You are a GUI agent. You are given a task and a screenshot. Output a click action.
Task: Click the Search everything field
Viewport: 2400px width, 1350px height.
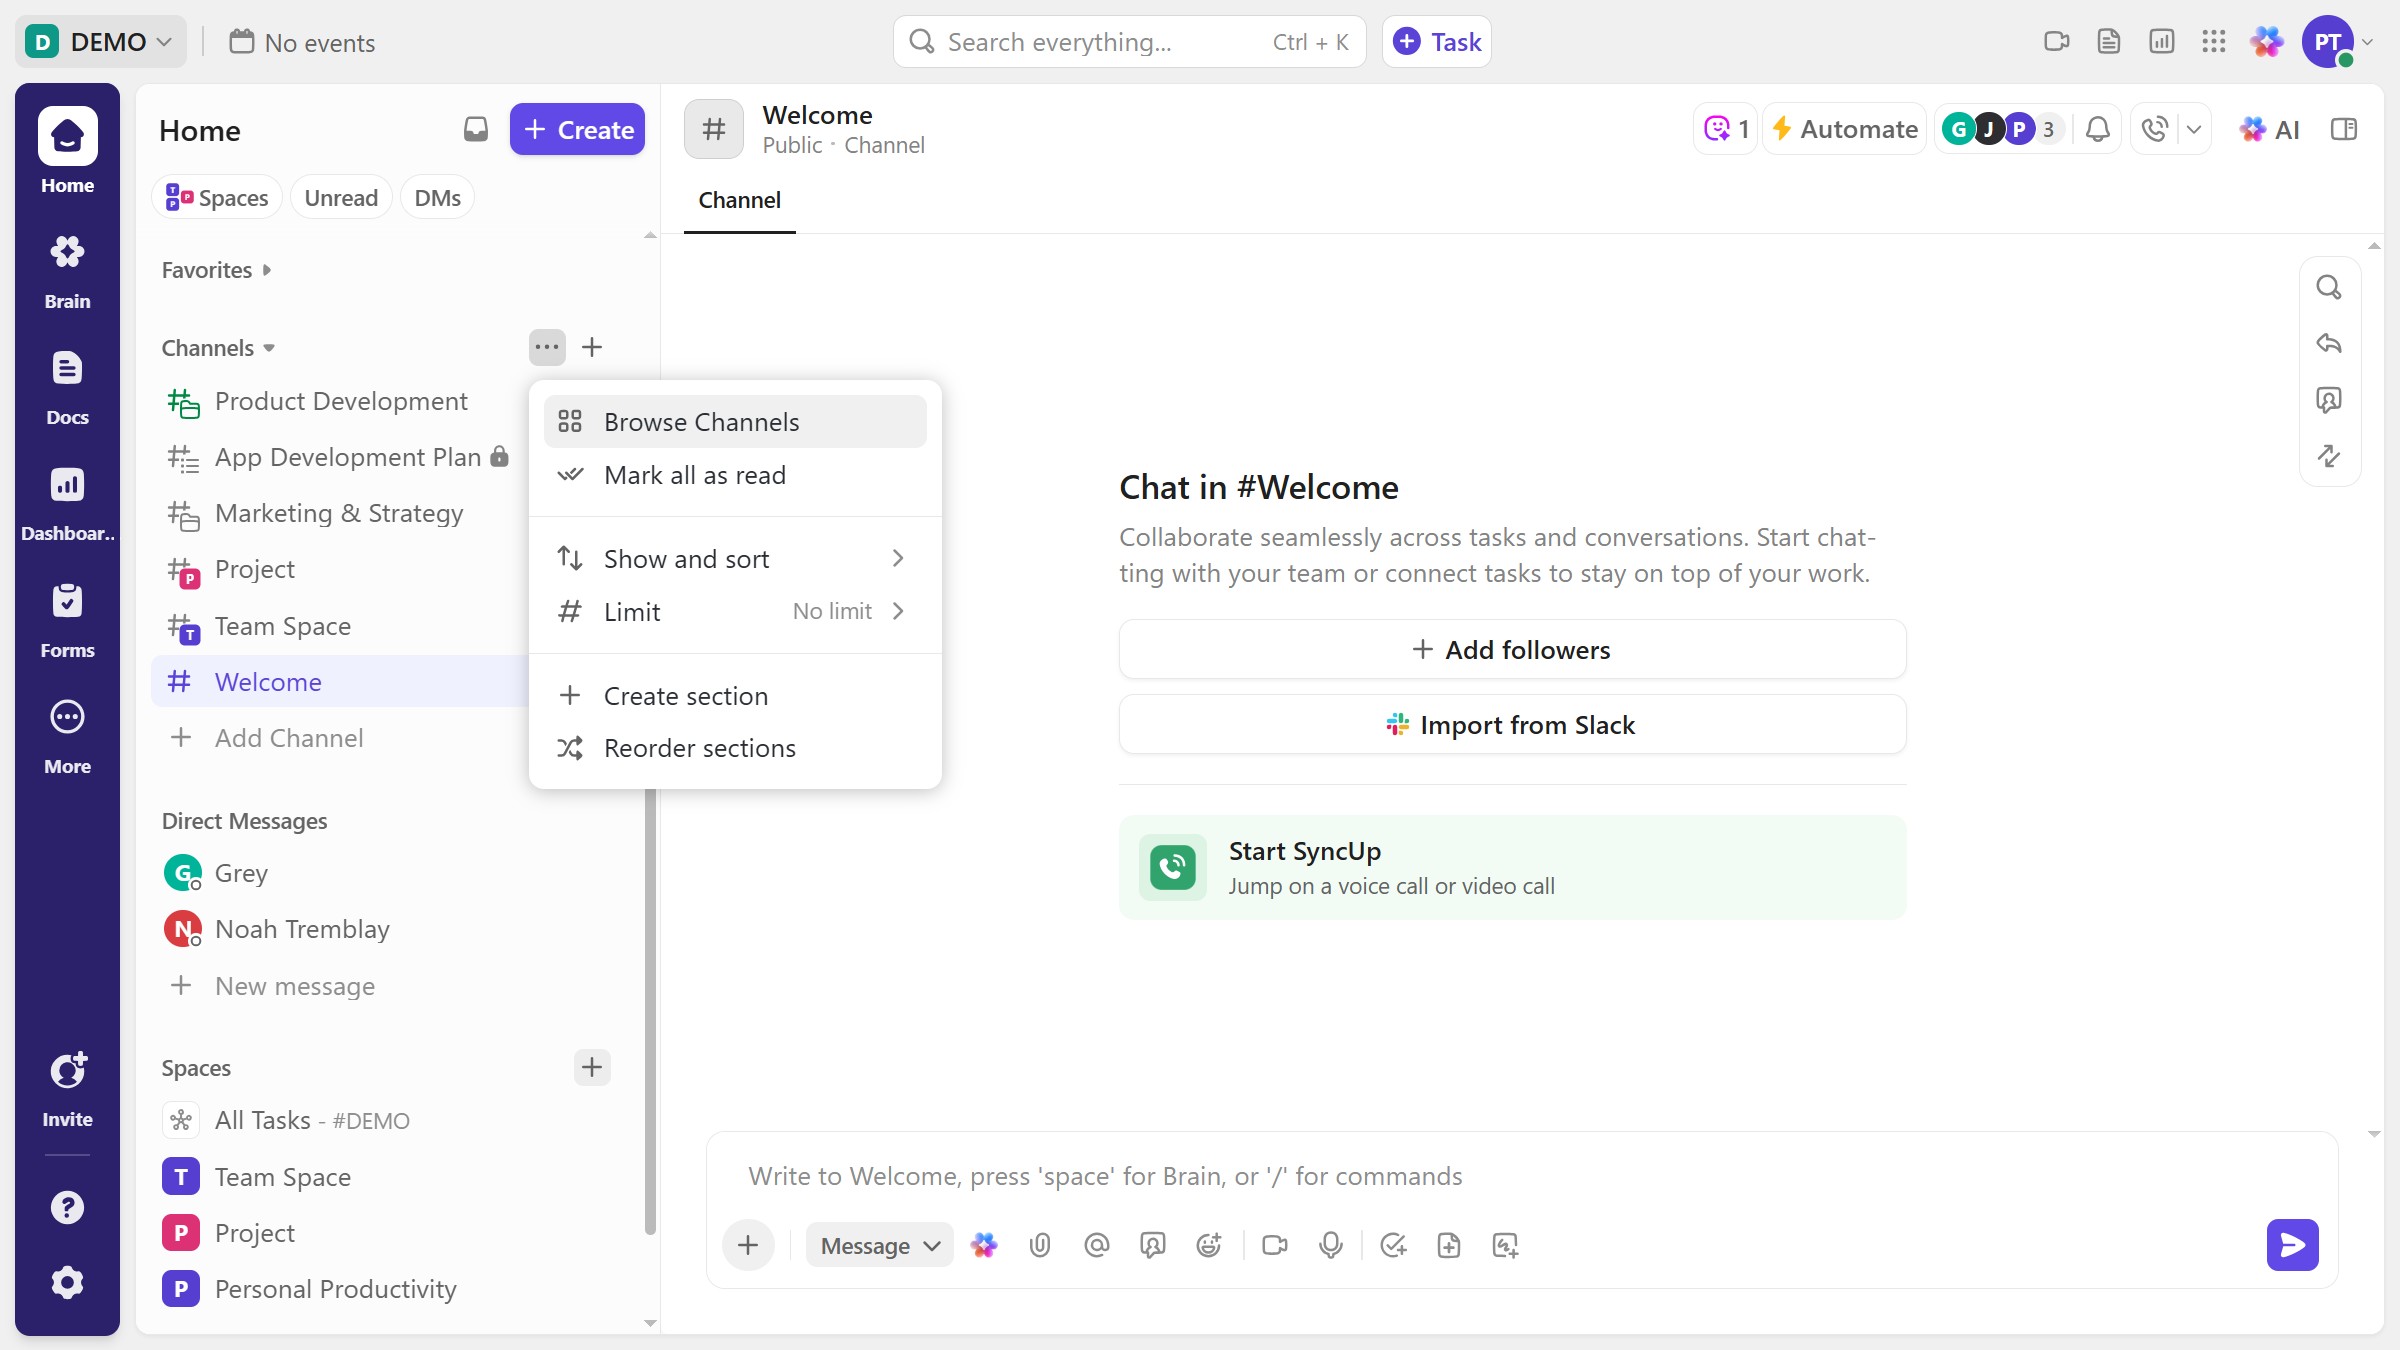point(1100,42)
